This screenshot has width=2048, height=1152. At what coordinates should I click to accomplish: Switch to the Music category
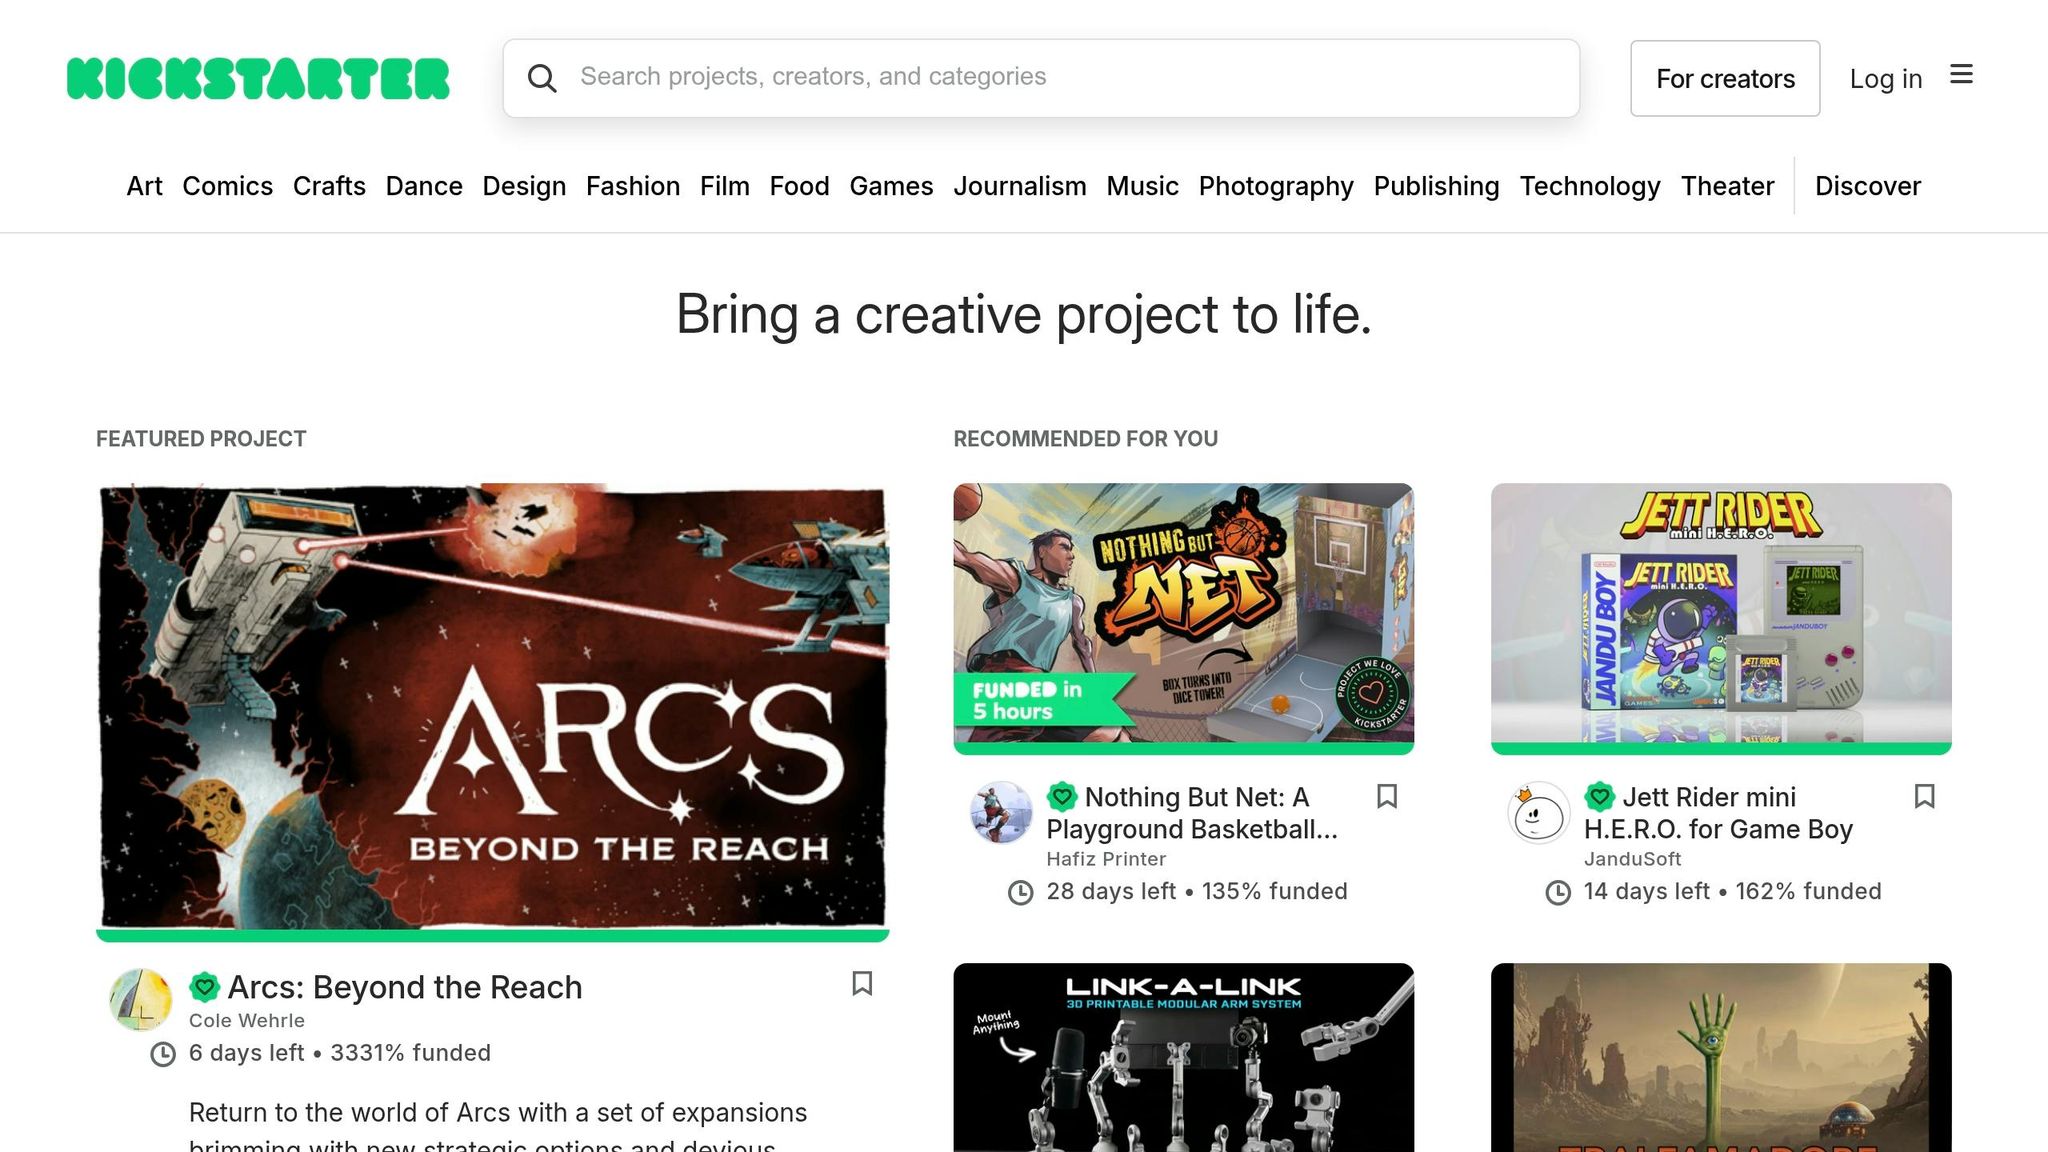tap(1142, 186)
